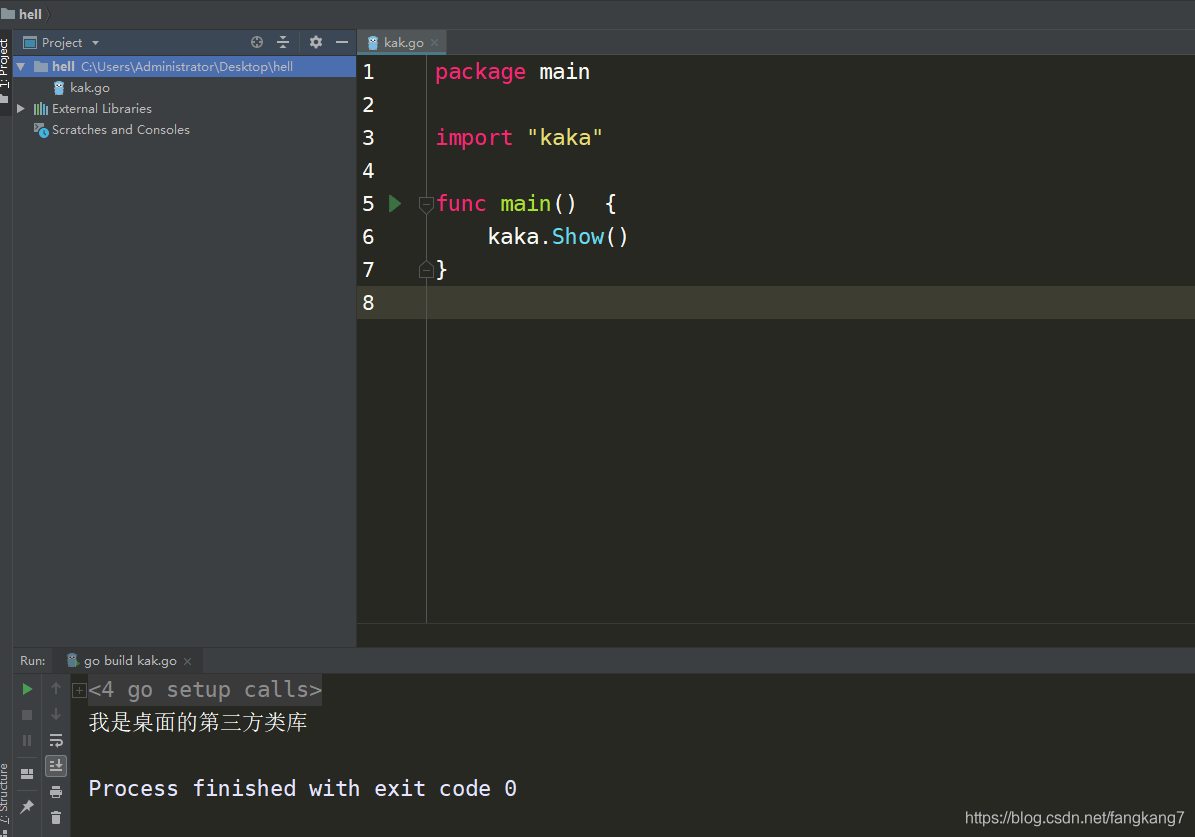Click package main on line 1

click(512, 72)
